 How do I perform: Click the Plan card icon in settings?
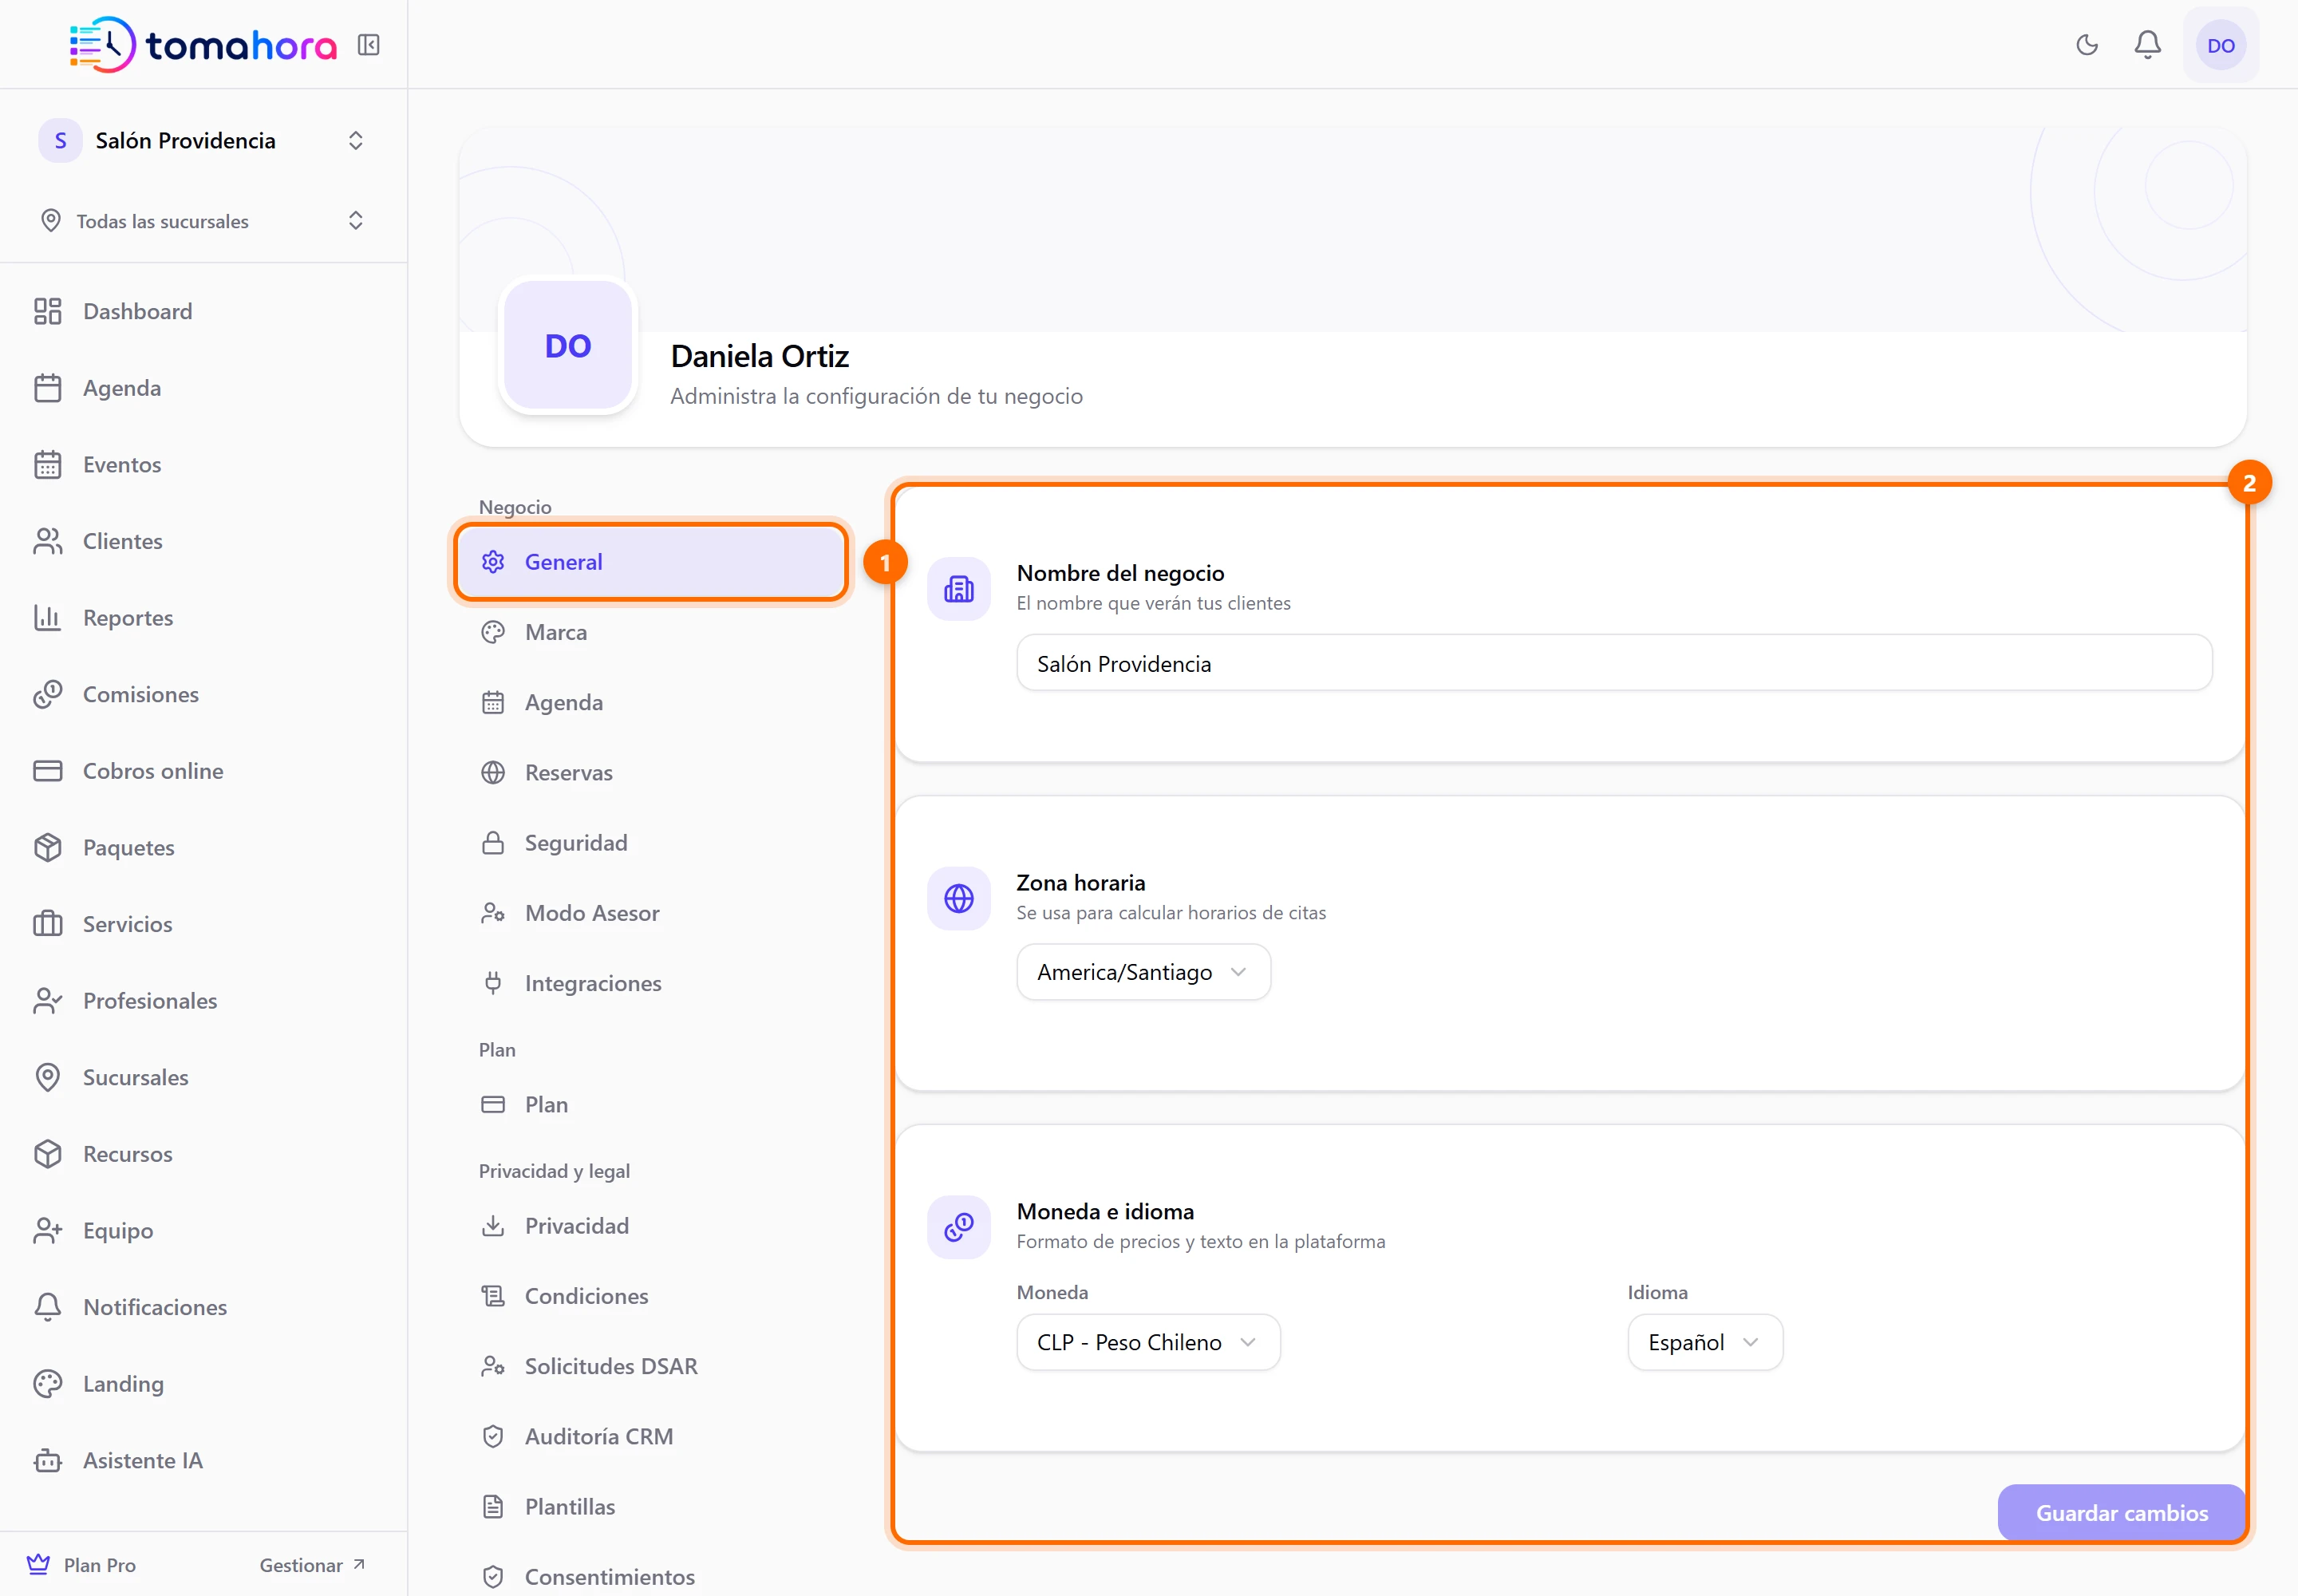point(493,1104)
